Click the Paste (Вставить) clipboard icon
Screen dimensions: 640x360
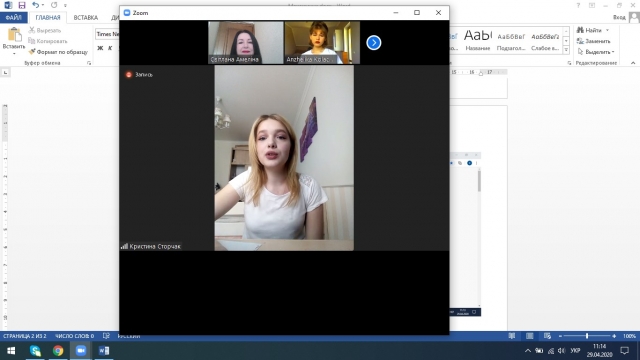click(14, 35)
